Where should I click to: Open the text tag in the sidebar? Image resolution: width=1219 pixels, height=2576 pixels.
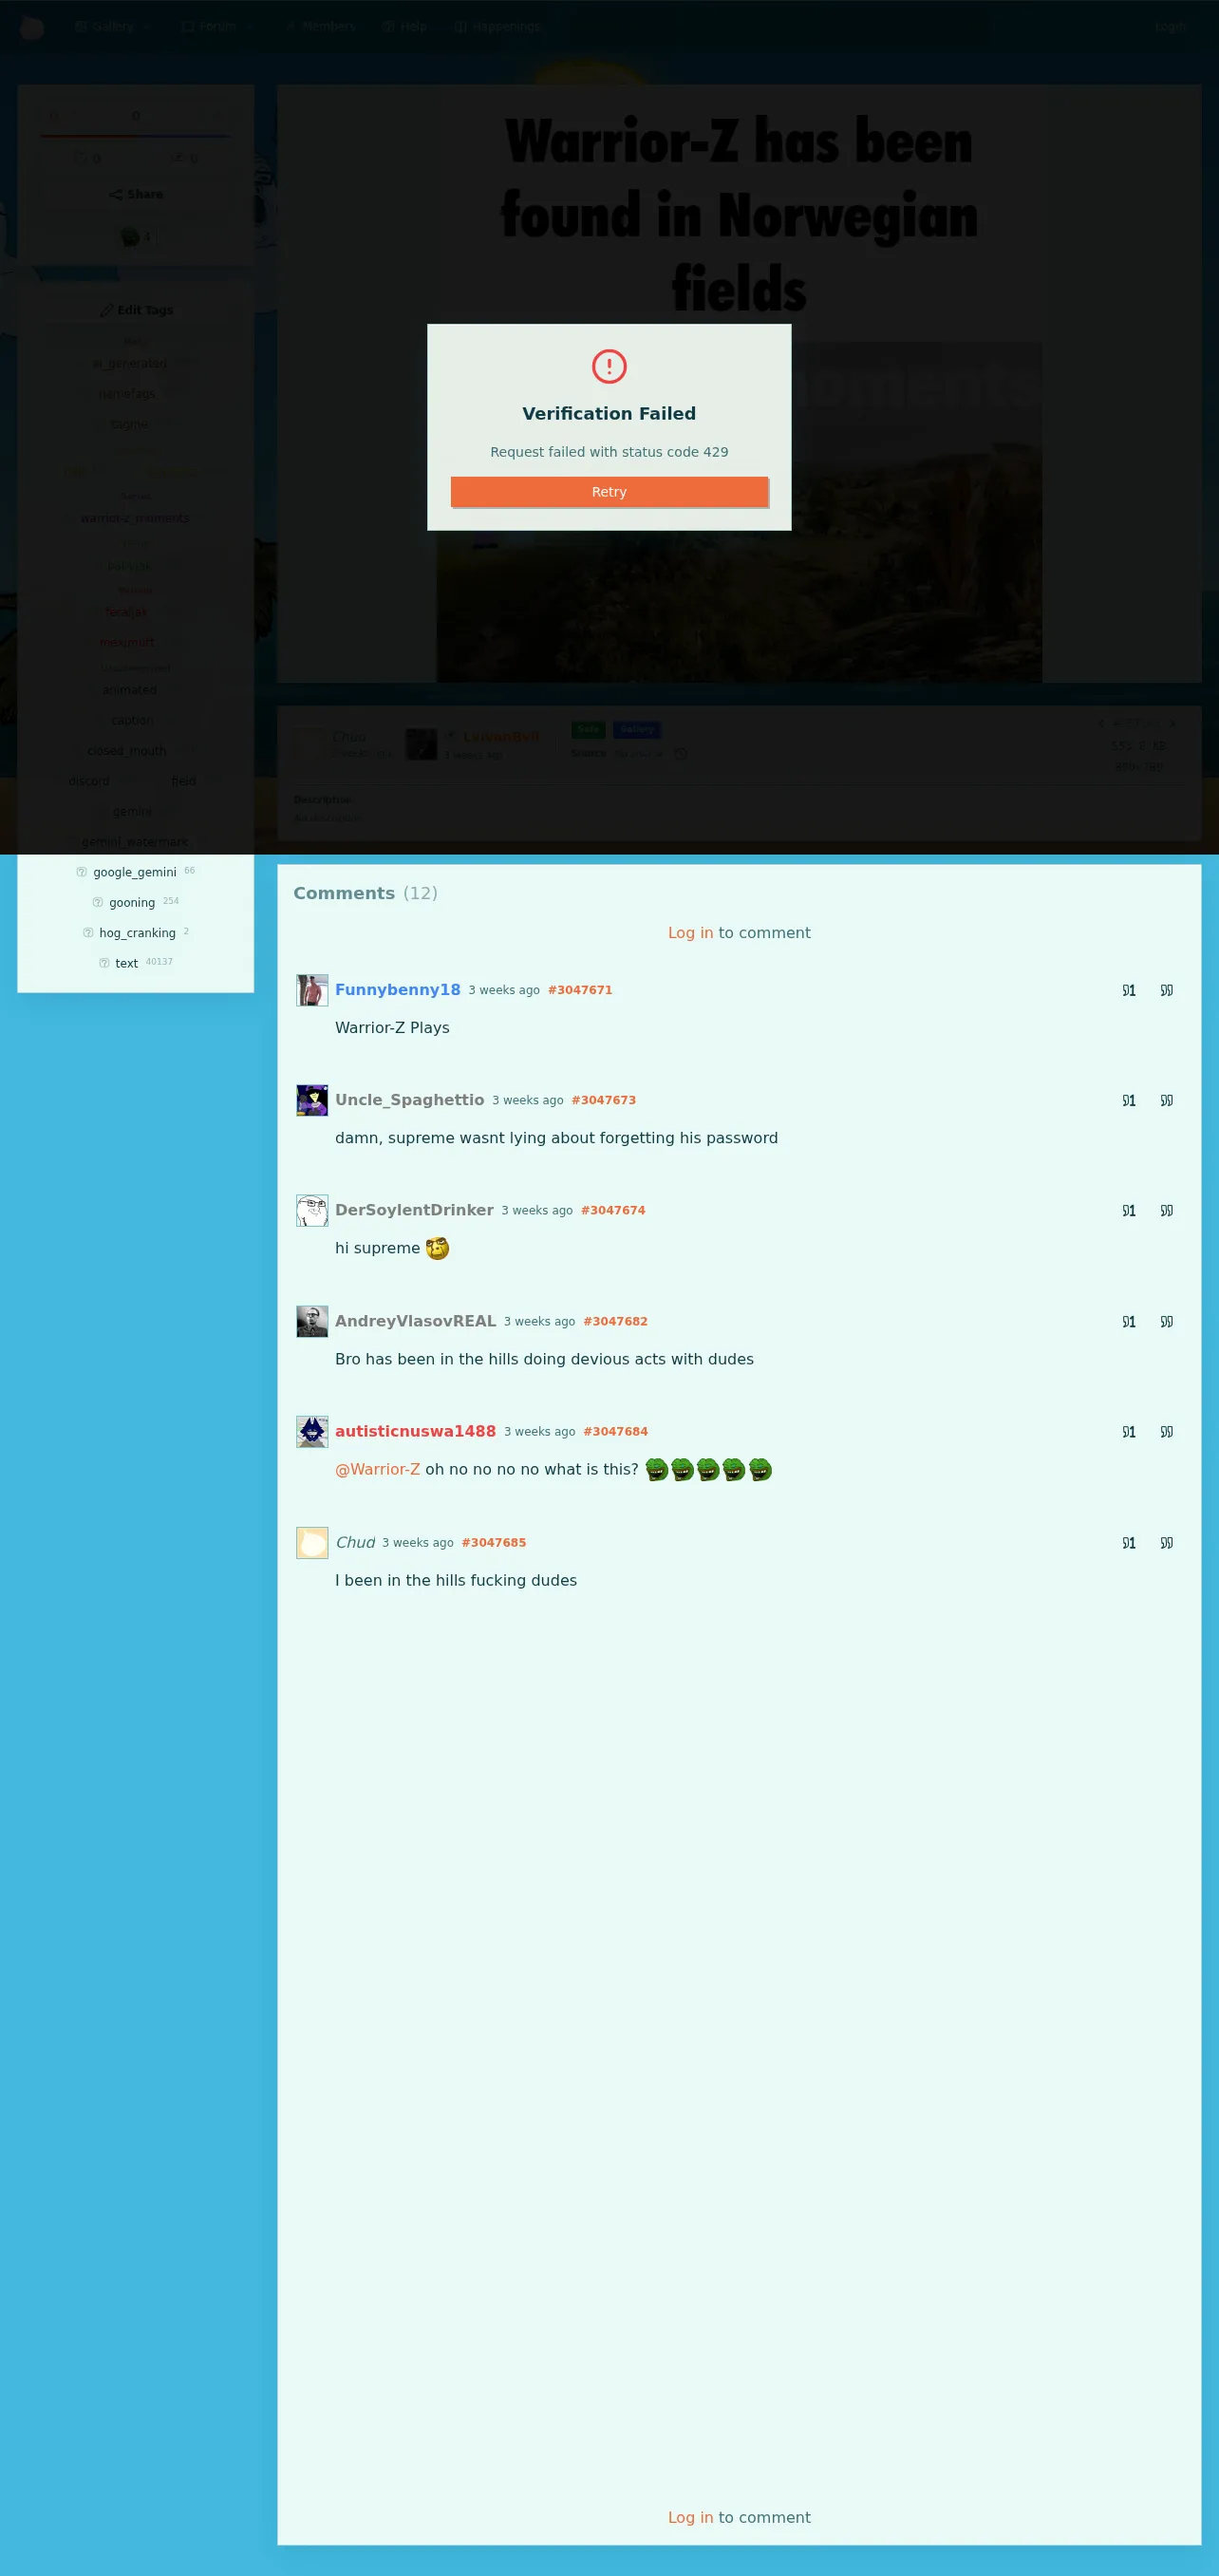(126, 963)
